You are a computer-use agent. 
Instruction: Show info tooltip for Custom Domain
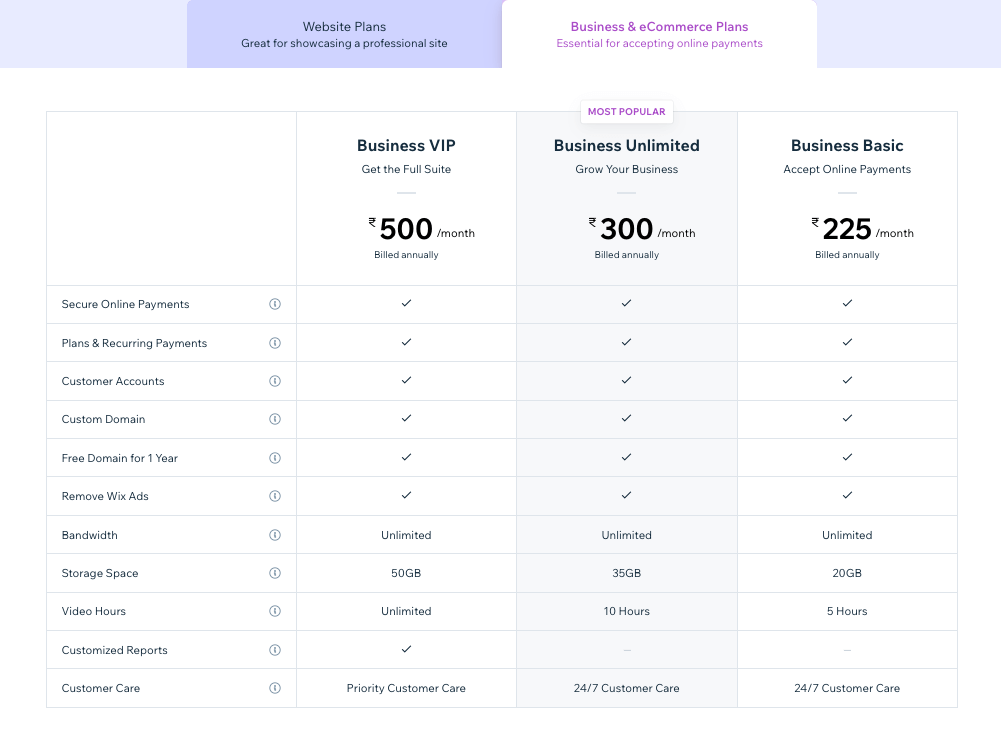coord(275,419)
